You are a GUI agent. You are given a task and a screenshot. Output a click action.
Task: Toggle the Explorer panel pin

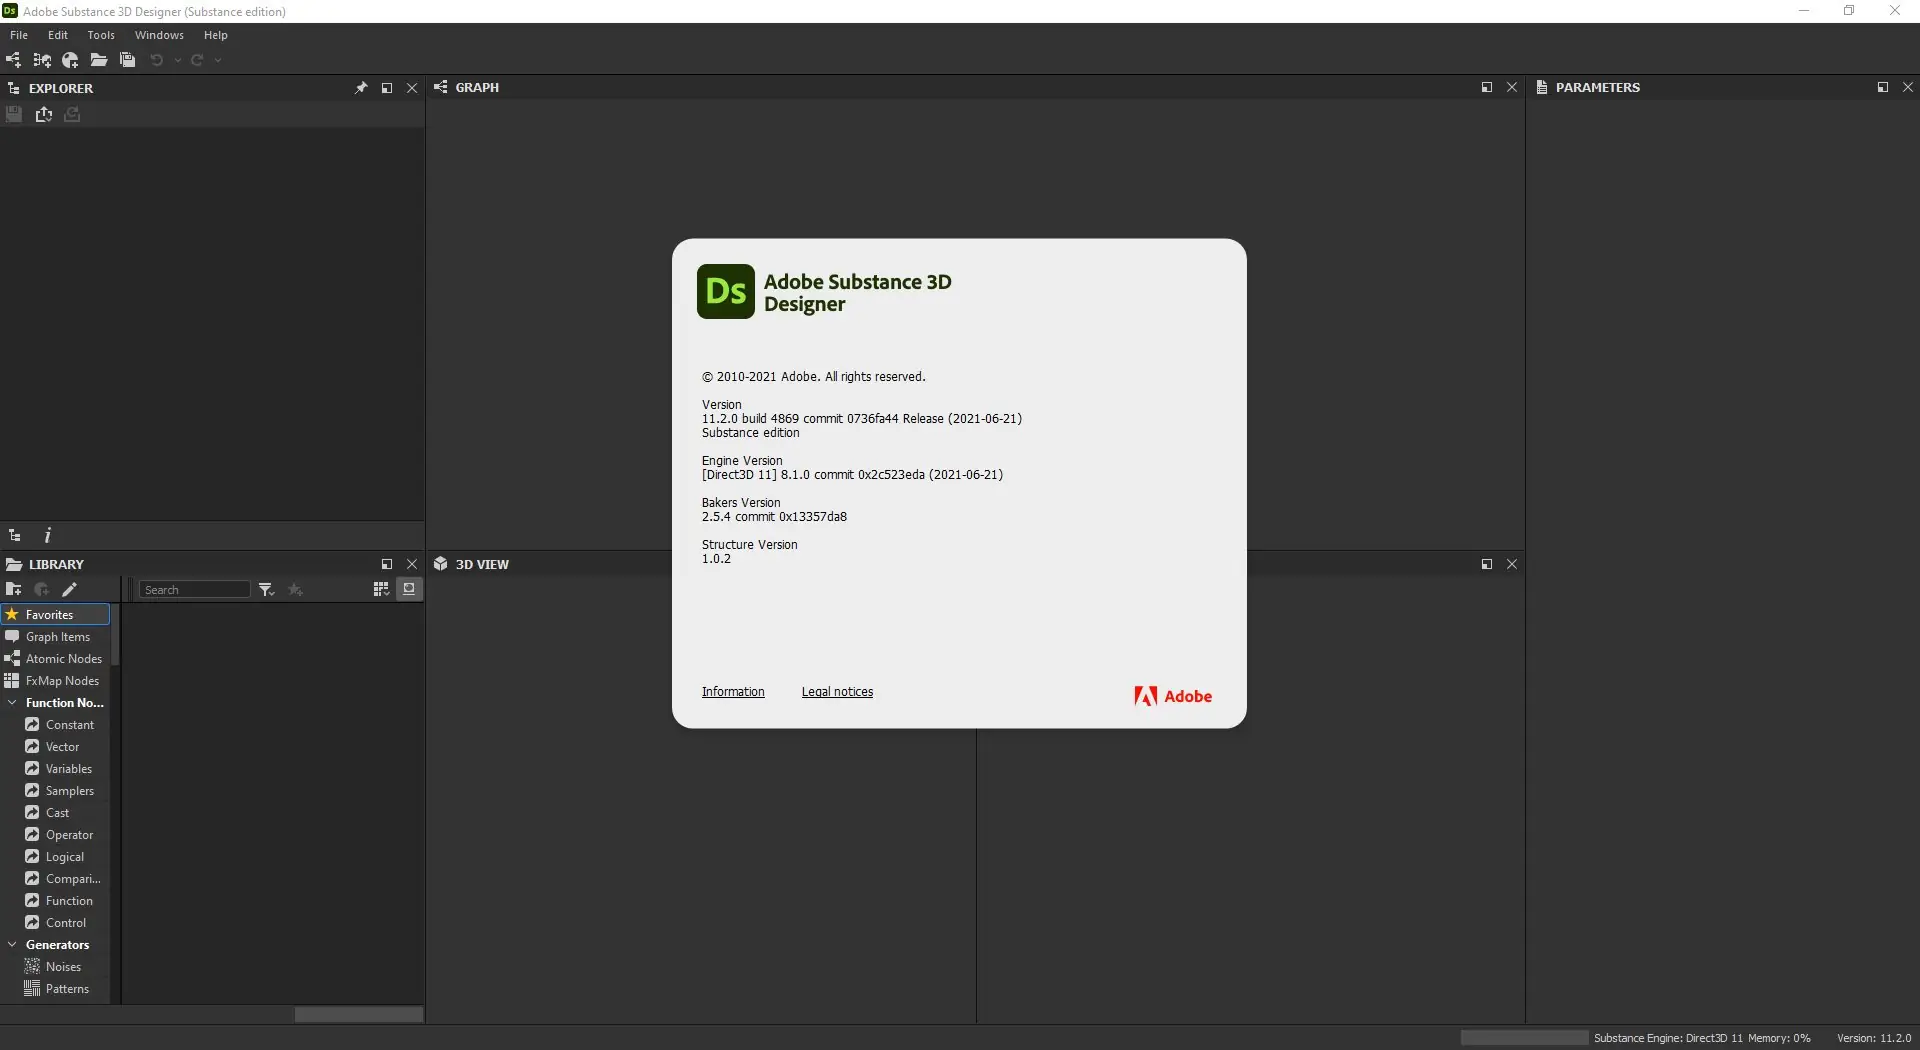pyautogui.click(x=361, y=88)
